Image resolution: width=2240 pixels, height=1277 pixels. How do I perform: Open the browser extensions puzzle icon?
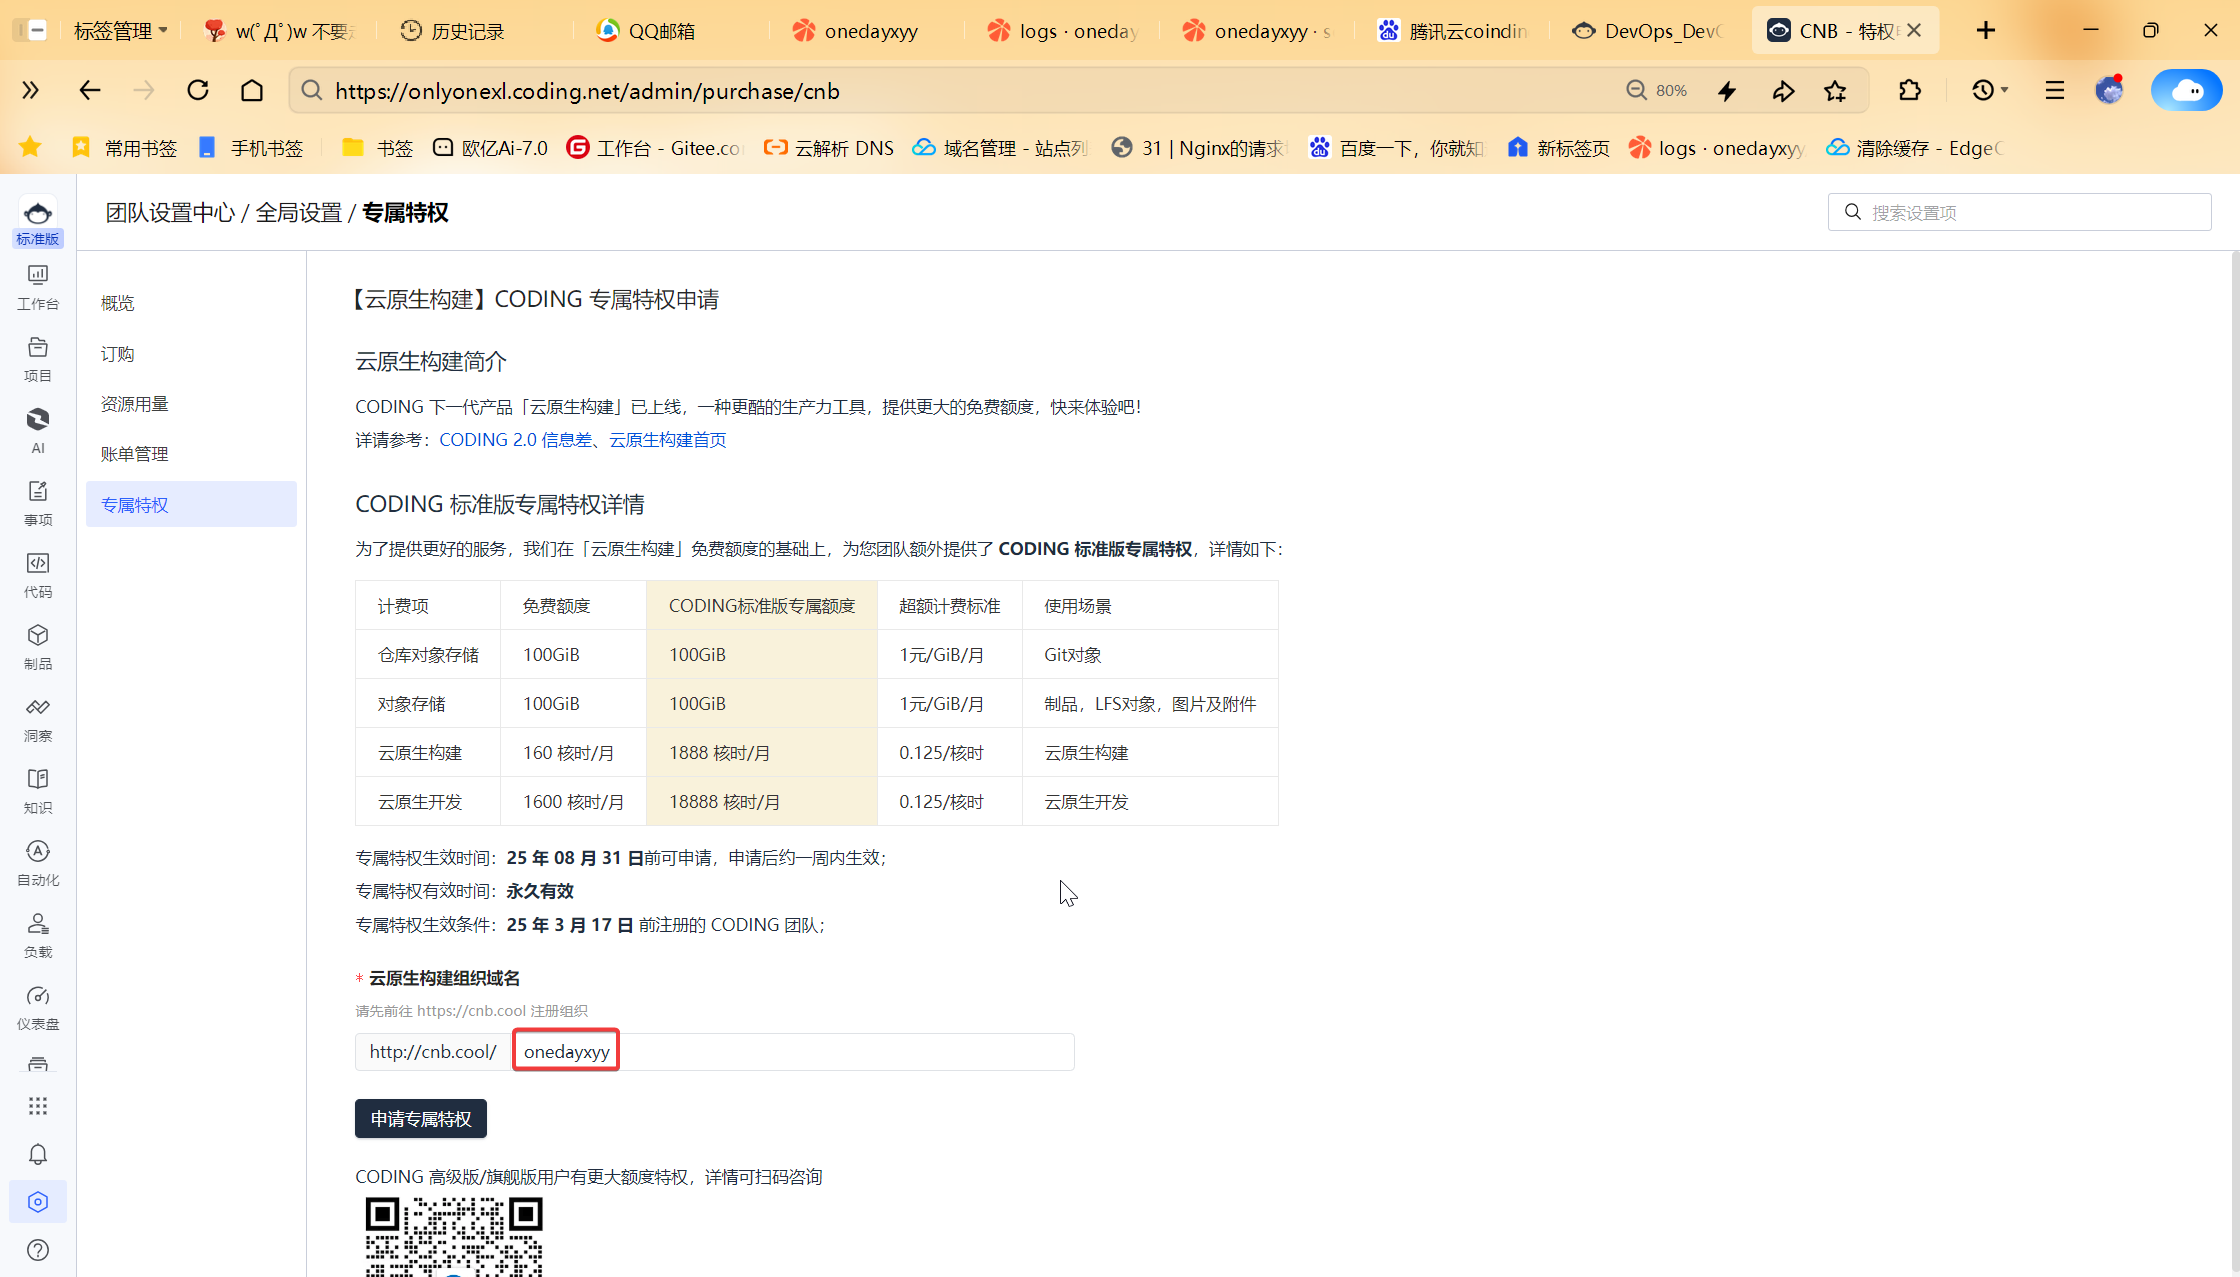(x=1910, y=90)
